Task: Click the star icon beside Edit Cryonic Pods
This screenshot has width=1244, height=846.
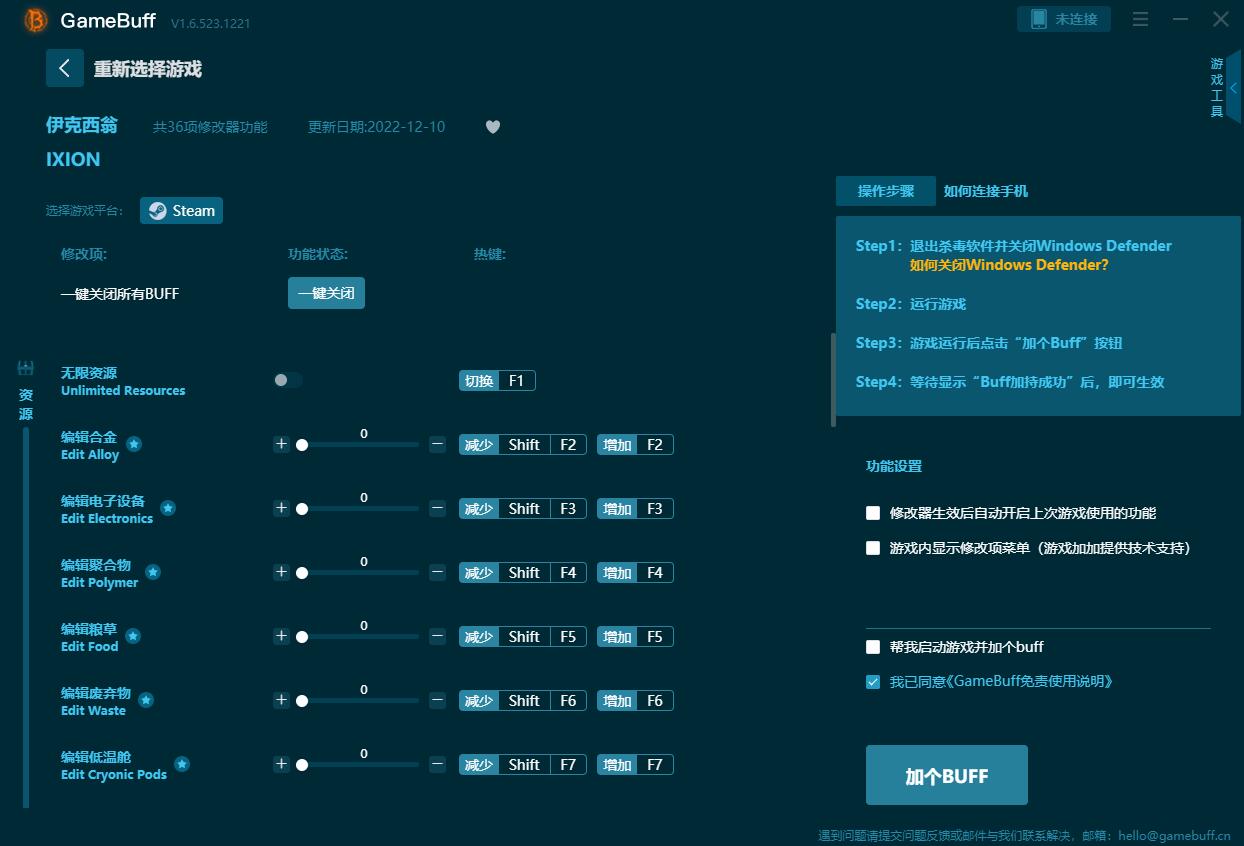Action: 182,764
